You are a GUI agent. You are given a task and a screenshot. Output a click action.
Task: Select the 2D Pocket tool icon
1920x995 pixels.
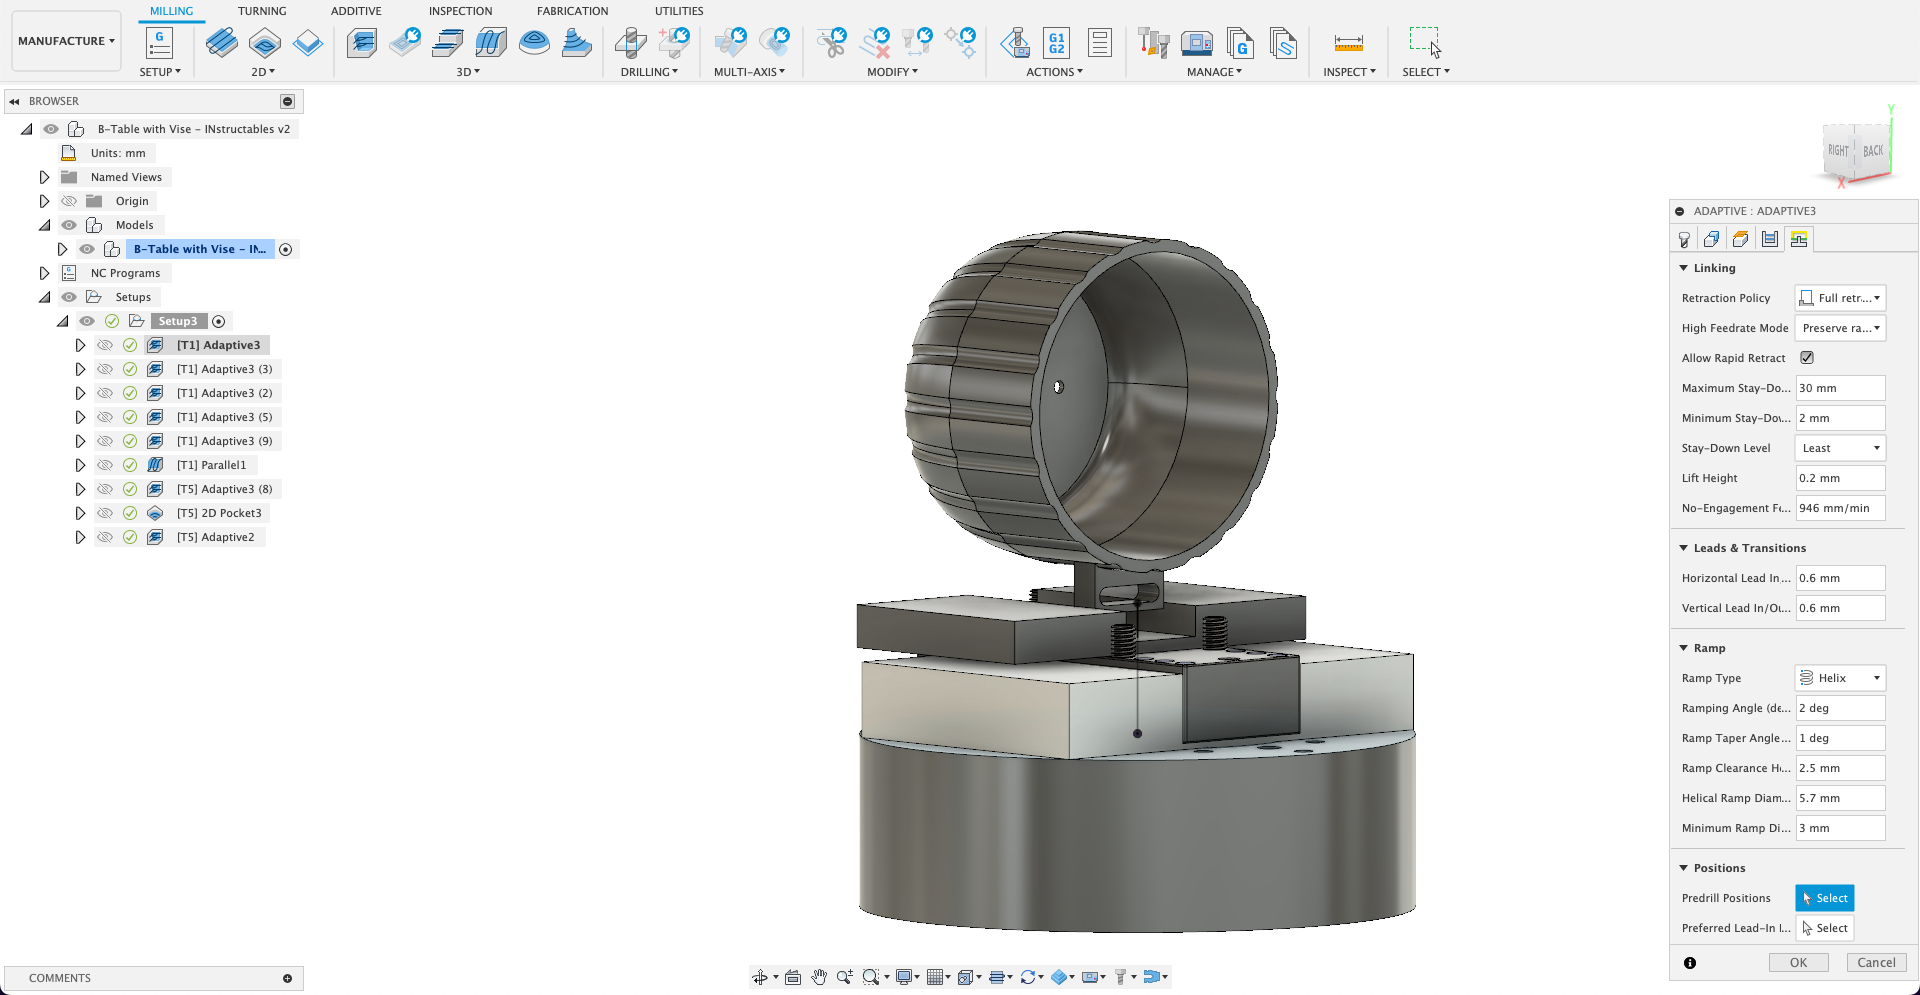pos(265,43)
